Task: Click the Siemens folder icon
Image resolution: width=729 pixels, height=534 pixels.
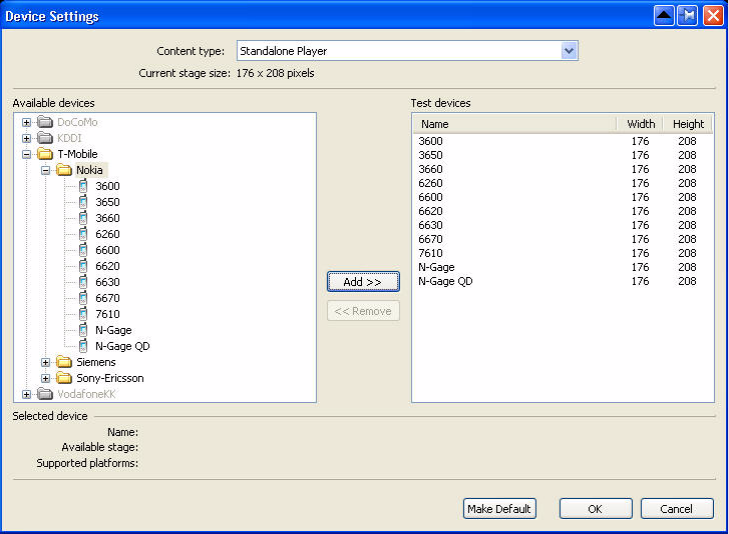Action: (x=64, y=362)
